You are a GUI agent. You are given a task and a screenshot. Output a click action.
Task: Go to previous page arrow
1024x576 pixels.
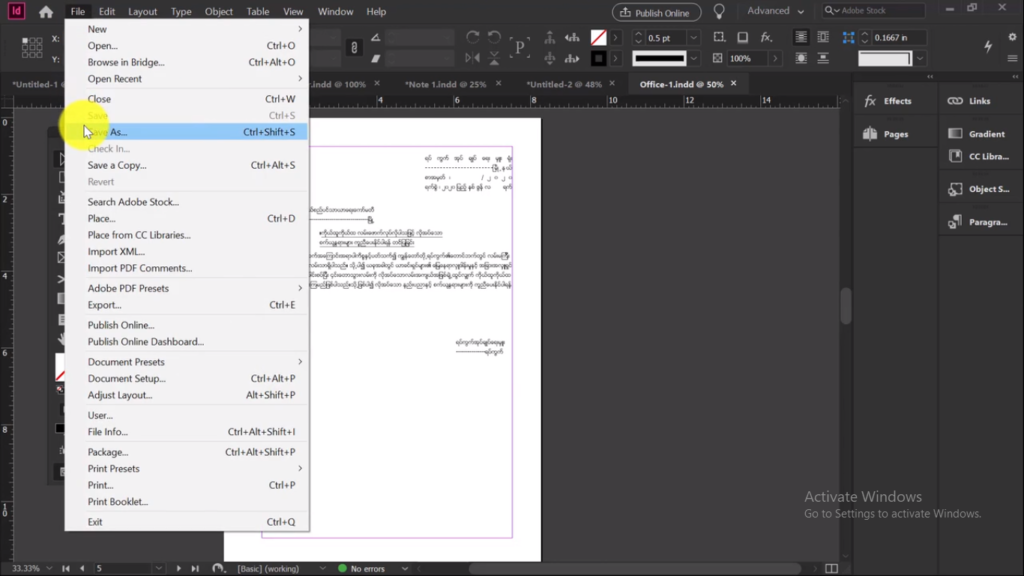pyautogui.click(x=82, y=568)
